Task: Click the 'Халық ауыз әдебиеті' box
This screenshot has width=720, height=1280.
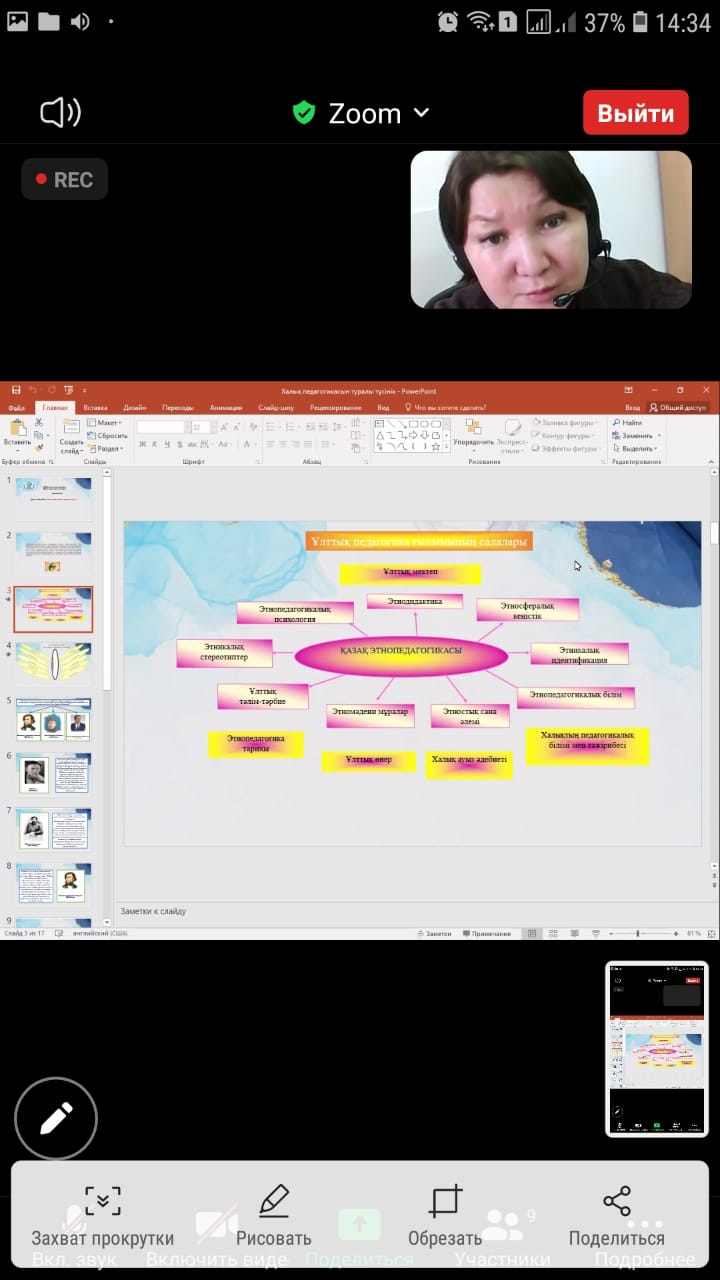Action: click(x=469, y=765)
